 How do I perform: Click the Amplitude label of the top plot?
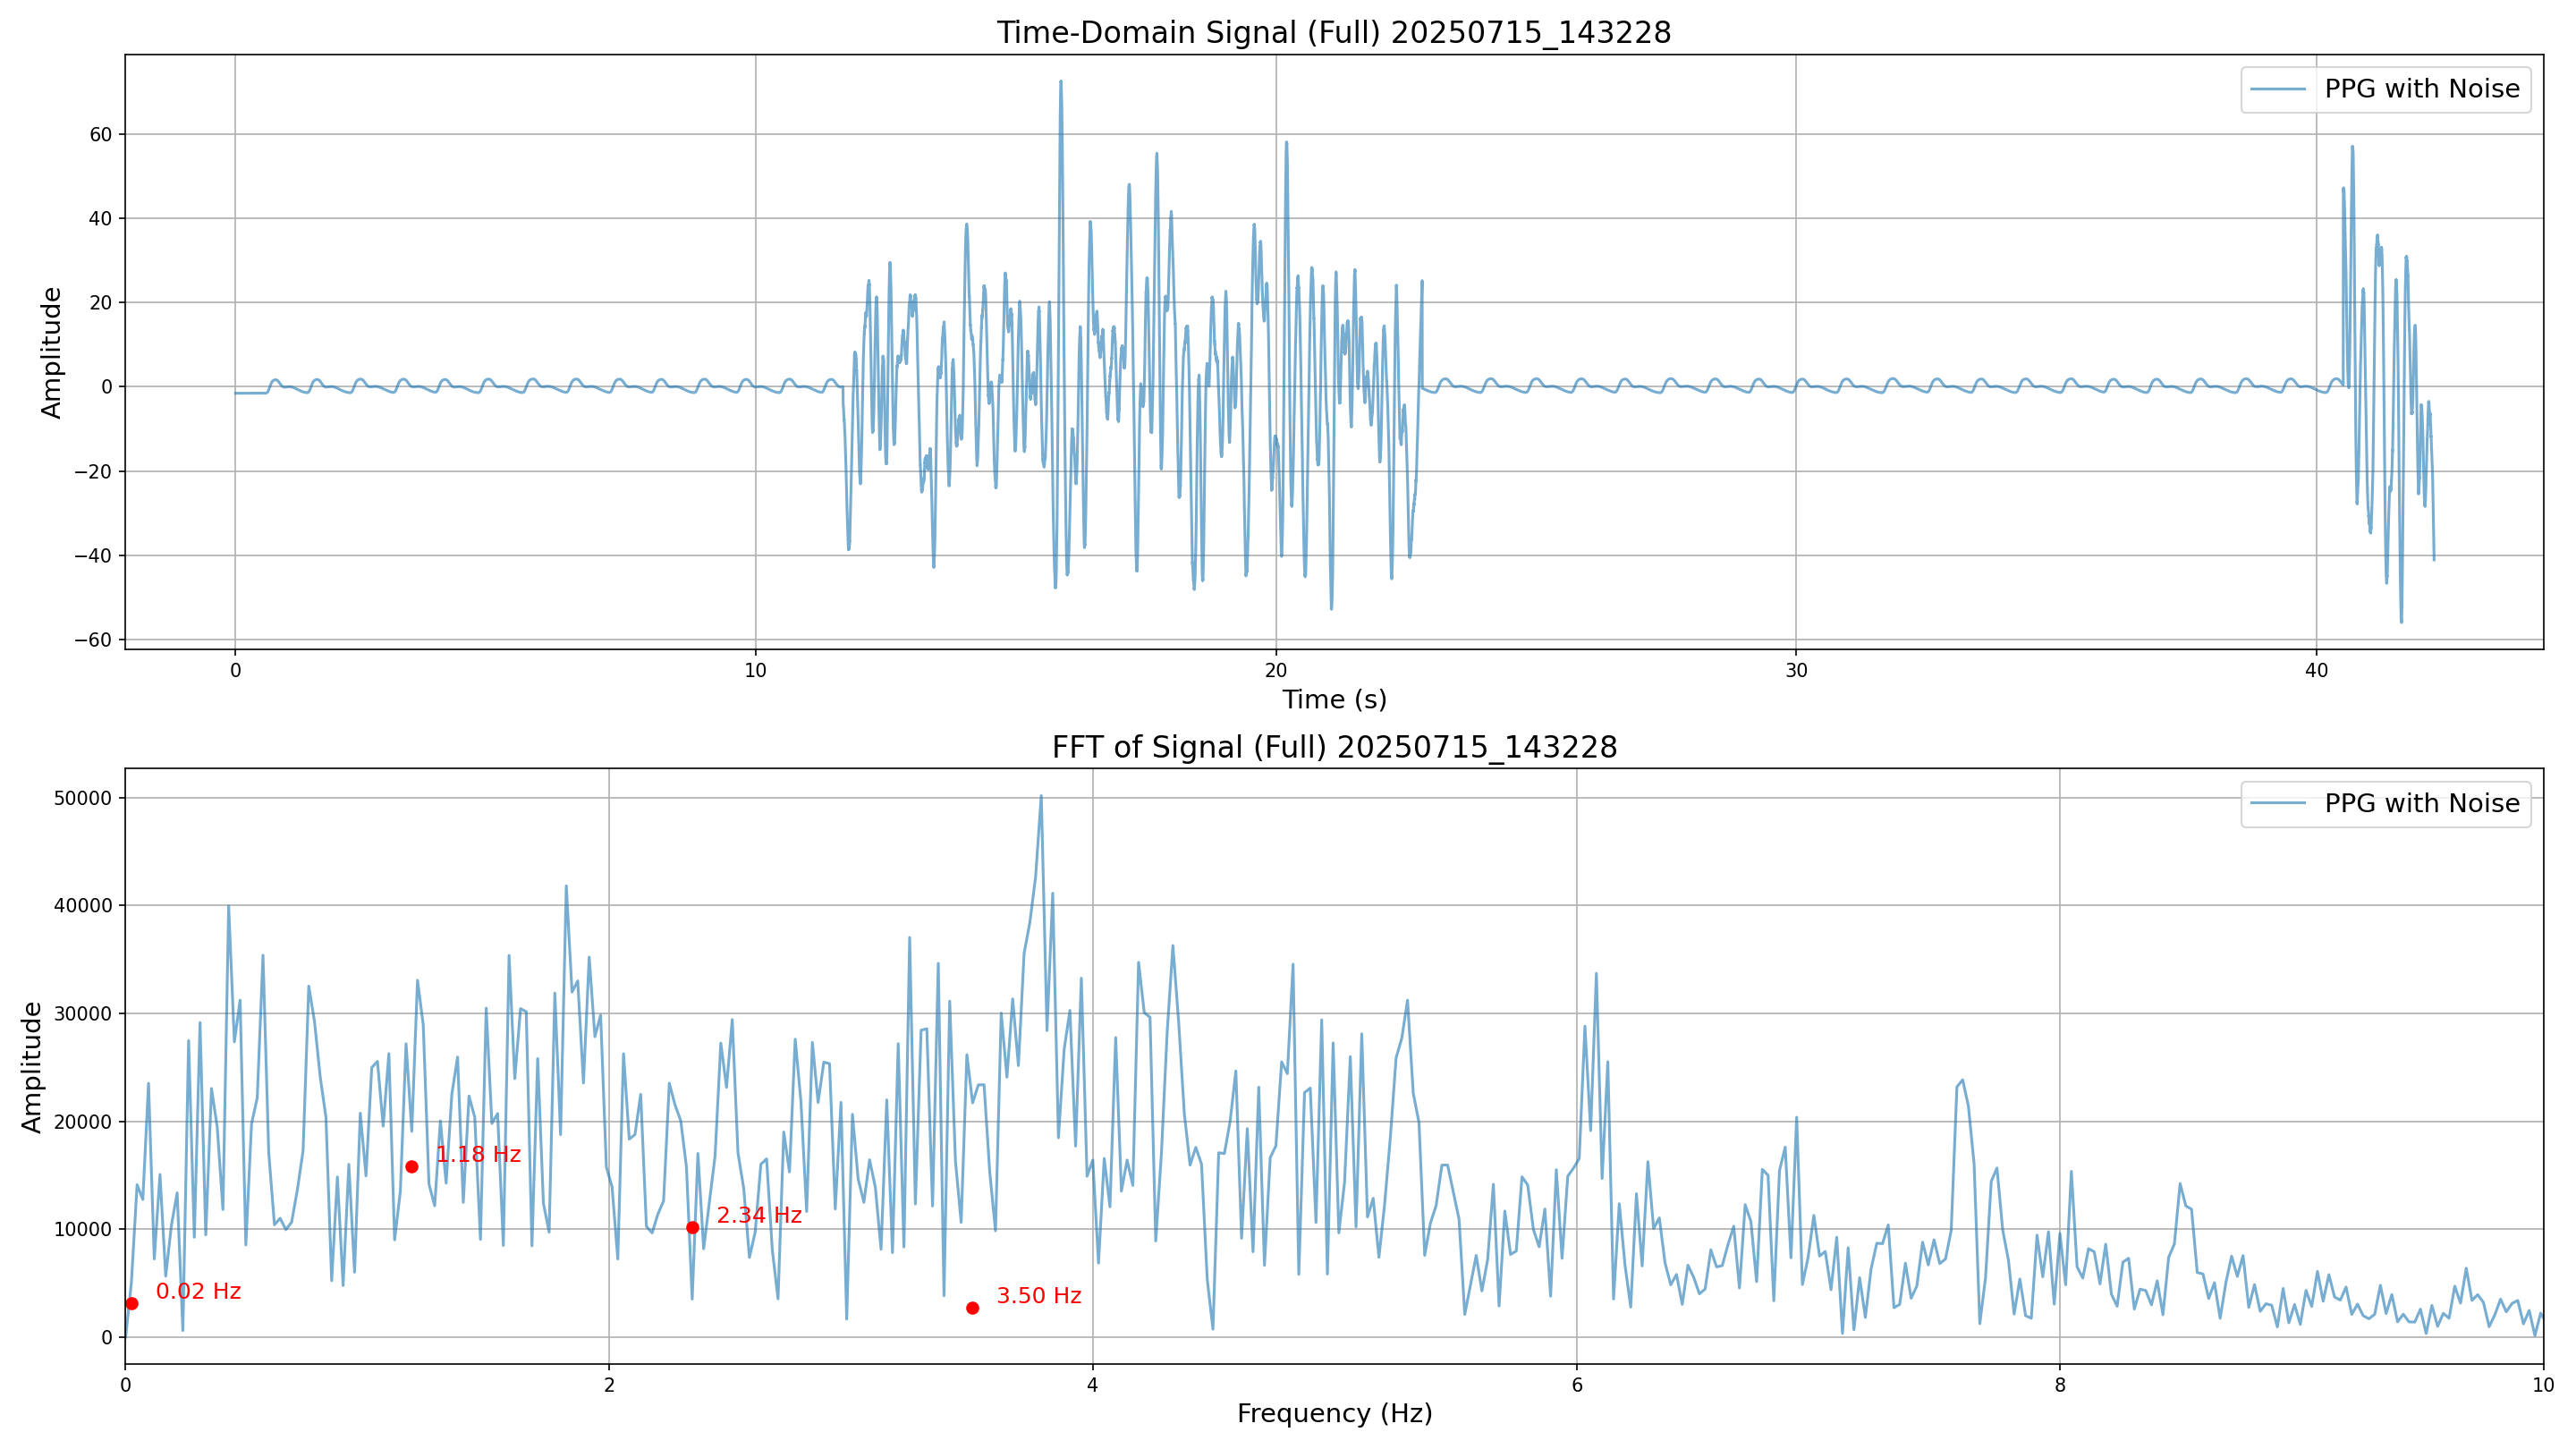(52, 352)
